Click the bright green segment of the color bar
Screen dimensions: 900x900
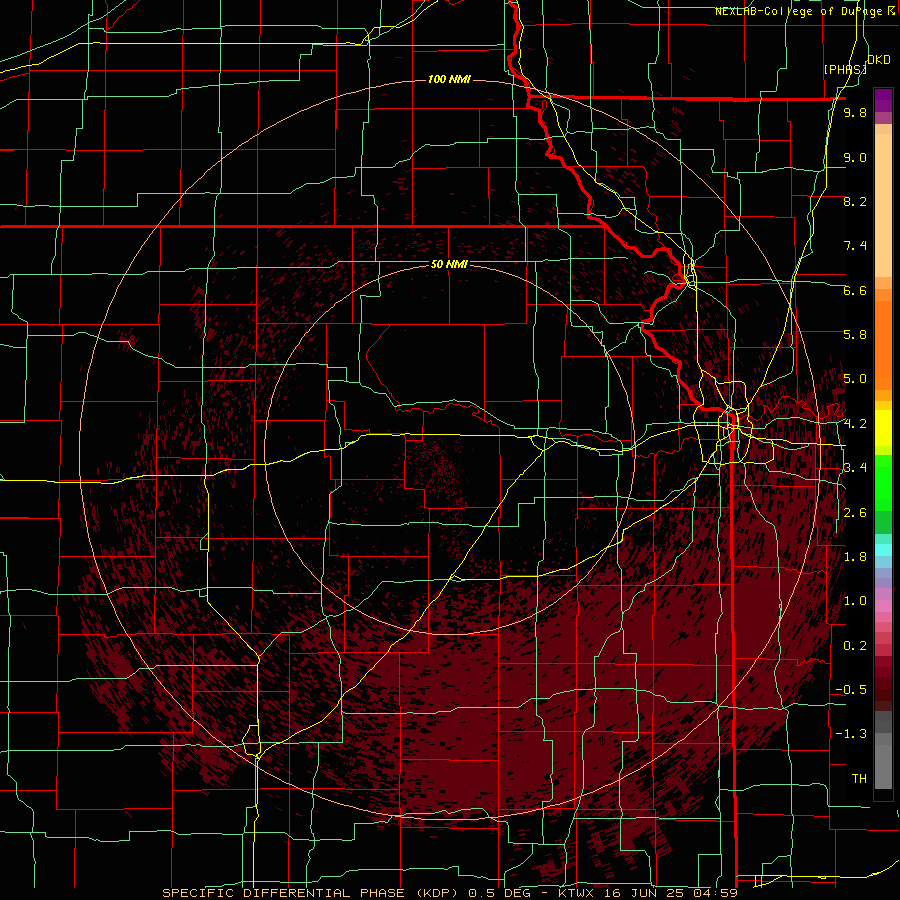click(883, 482)
